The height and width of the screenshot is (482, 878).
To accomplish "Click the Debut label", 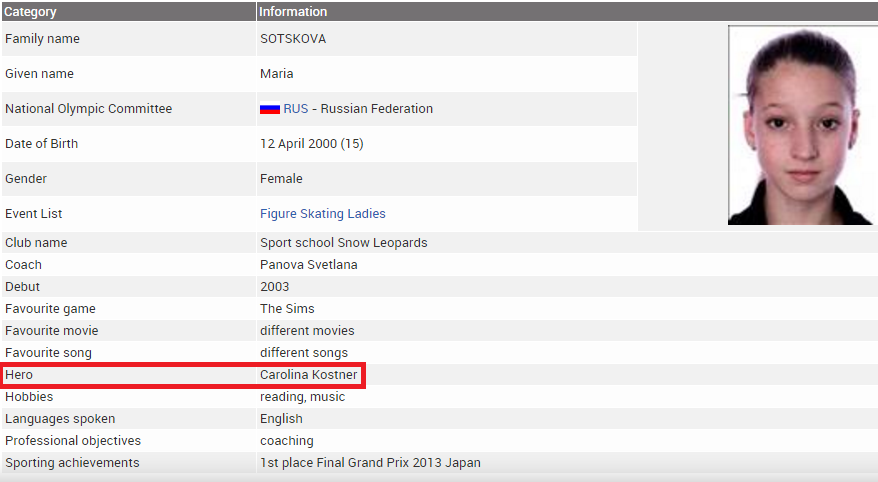I will [x=22, y=287].
